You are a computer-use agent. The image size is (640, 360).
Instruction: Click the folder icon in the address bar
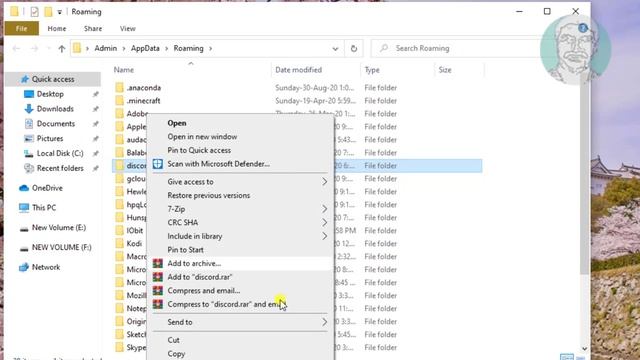[77, 48]
